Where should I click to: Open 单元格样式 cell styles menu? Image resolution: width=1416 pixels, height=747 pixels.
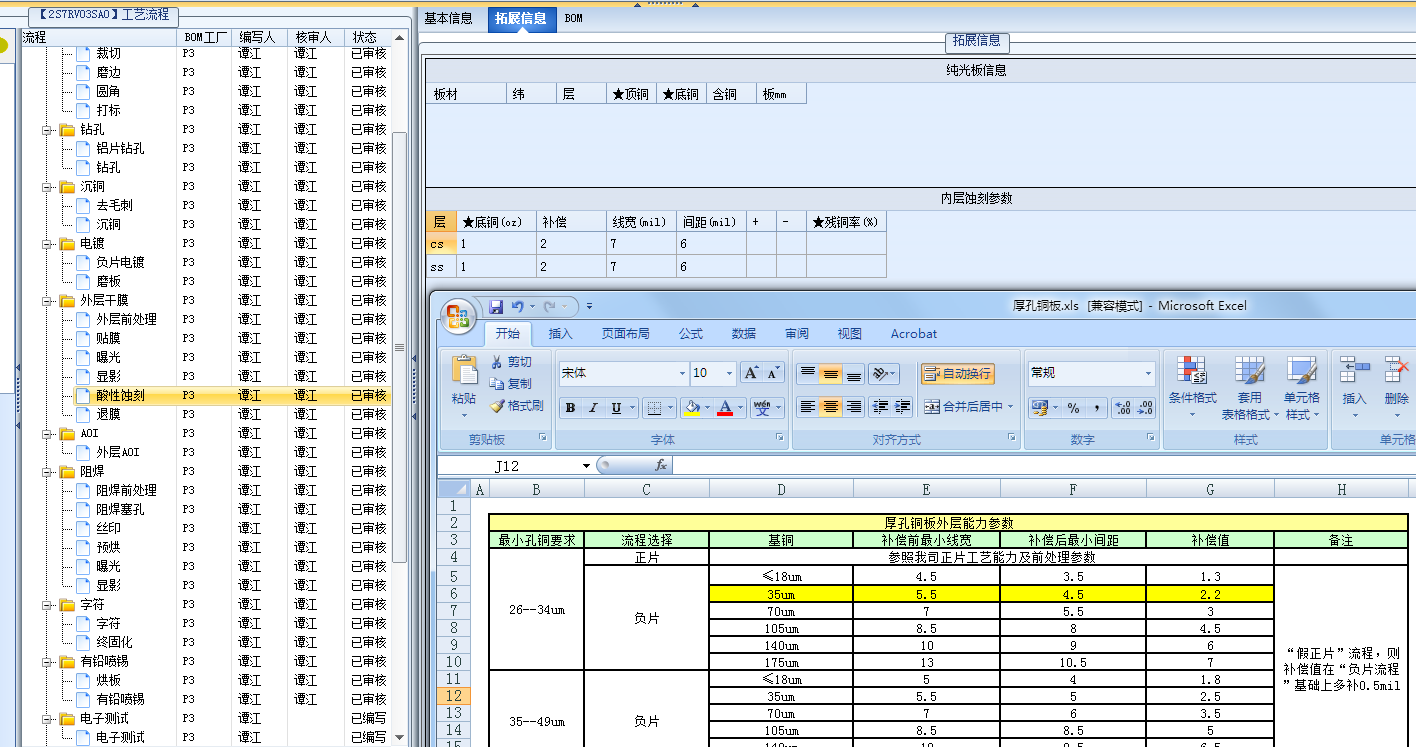click(x=1303, y=388)
